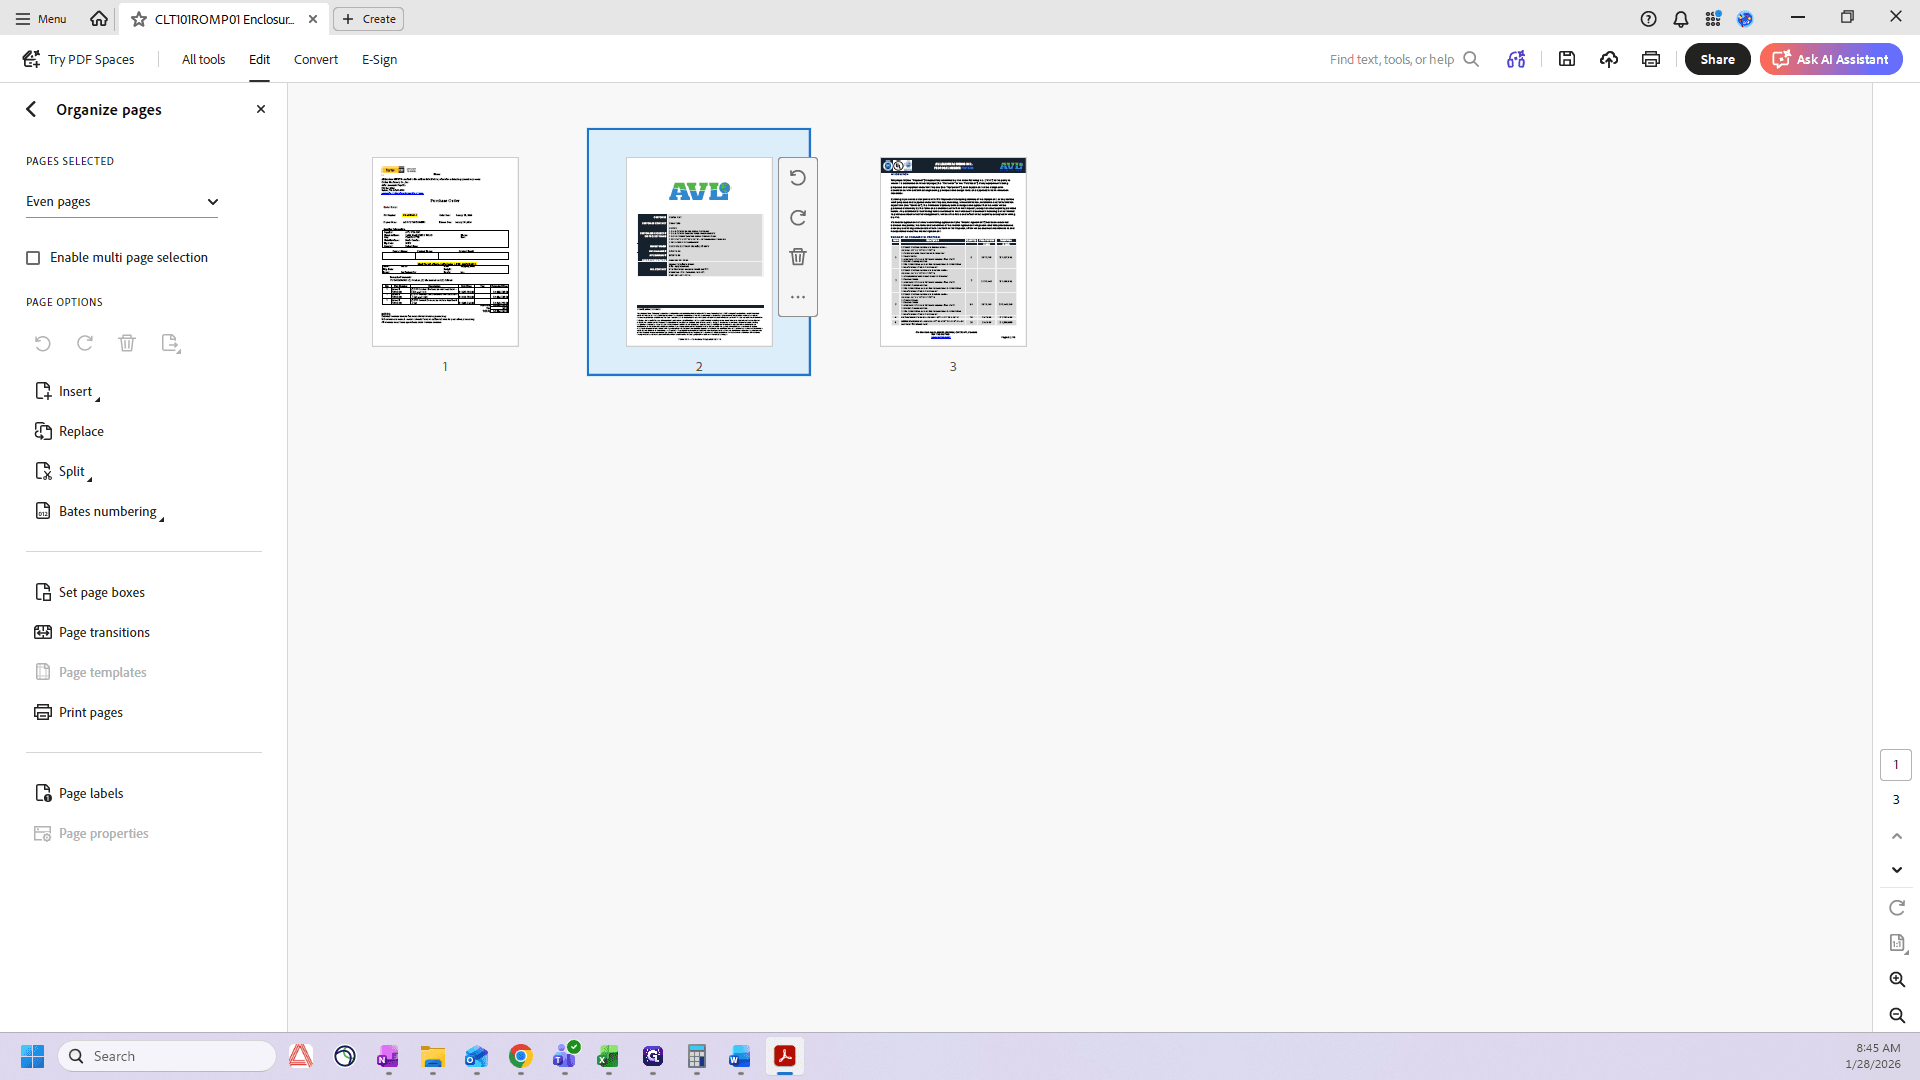
Task: Open the AI generative tool icon near search
Action: coord(1516,59)
